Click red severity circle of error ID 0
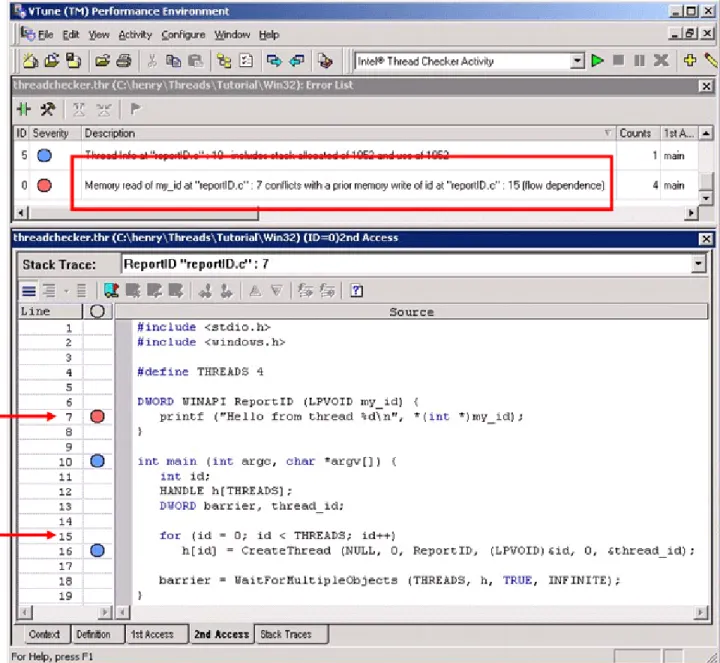The width and height of the screenshot is (720, 663). [44, 185]
